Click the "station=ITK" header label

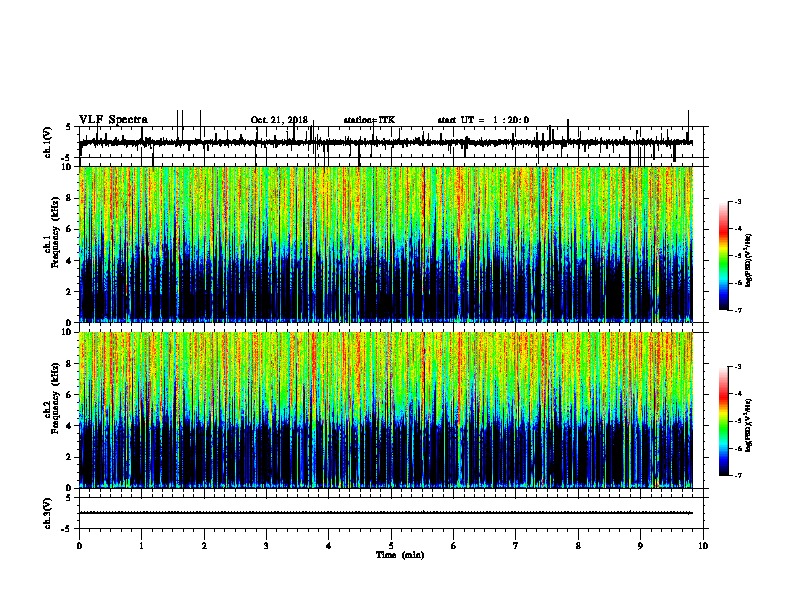click(x=369, y=120)
